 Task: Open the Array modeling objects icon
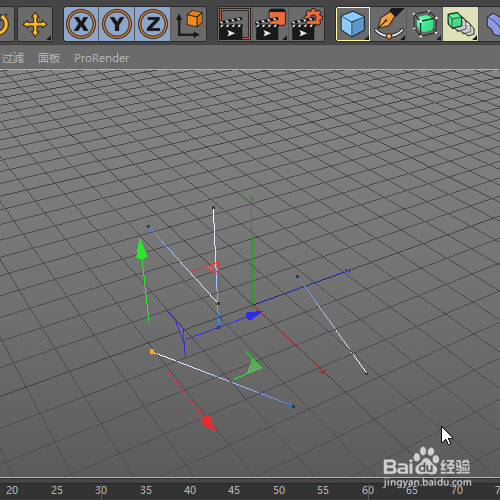(x=461, y=24)
